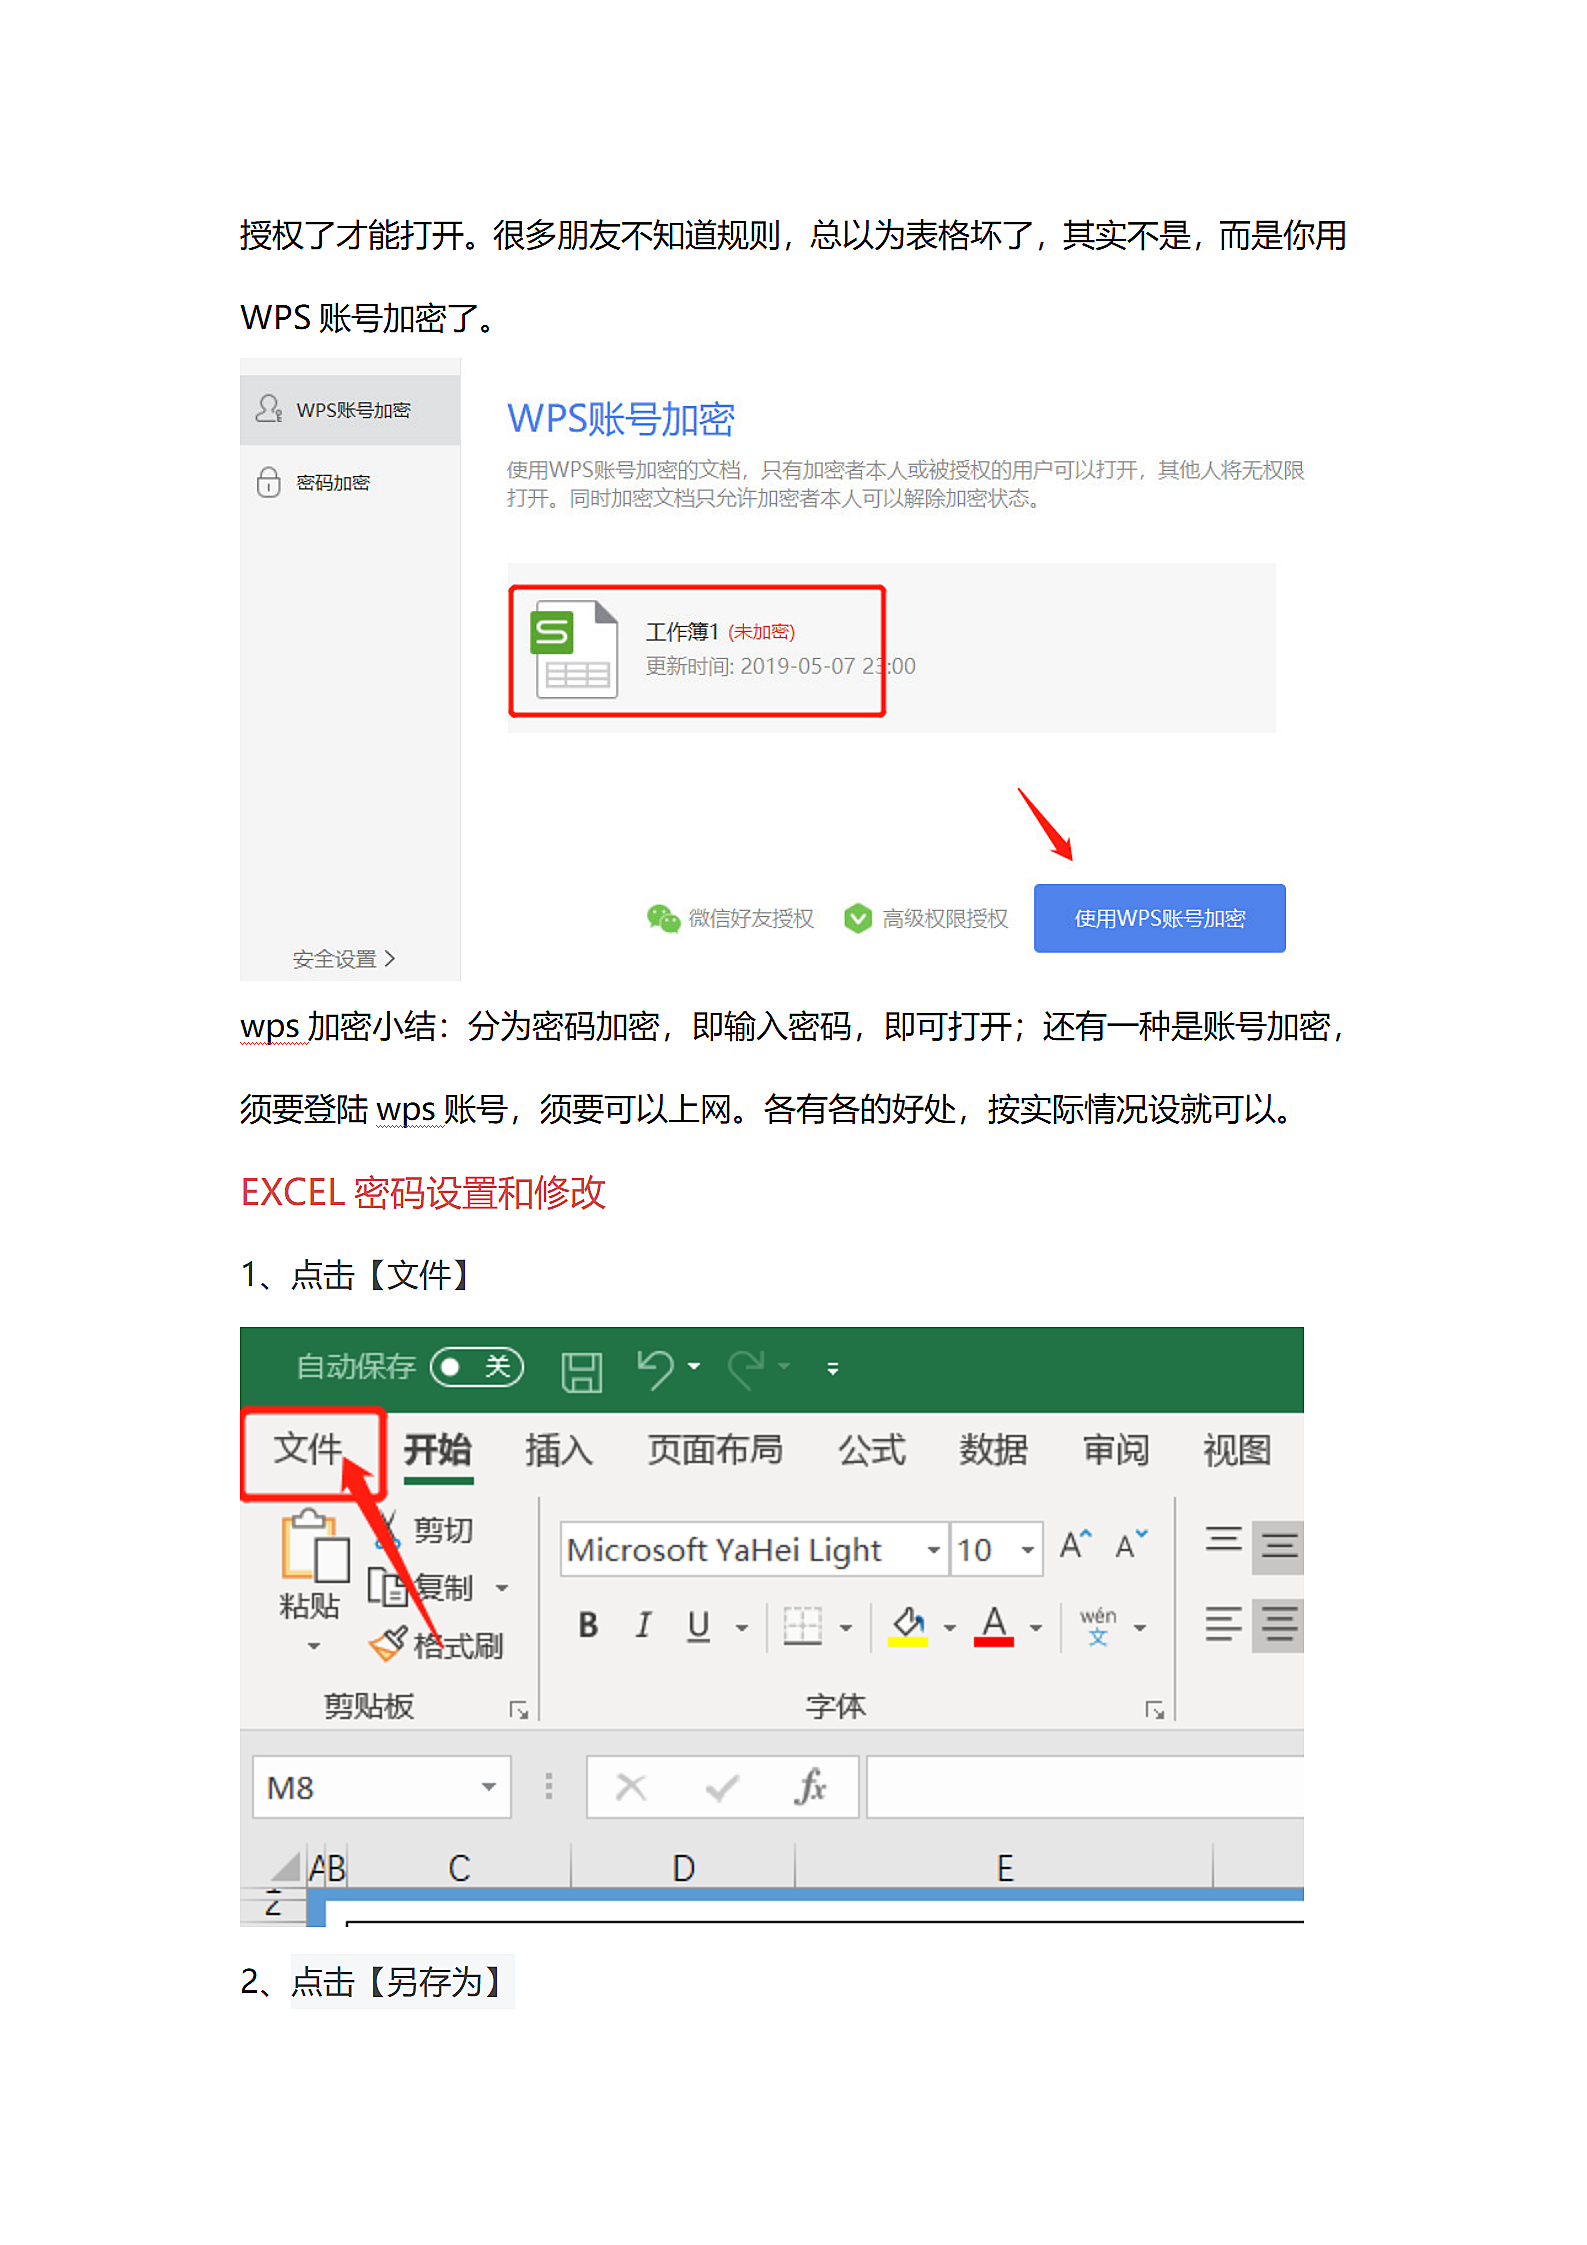Apply the red font color
Screen dimensions: 1587x2245
(994, 1626)
